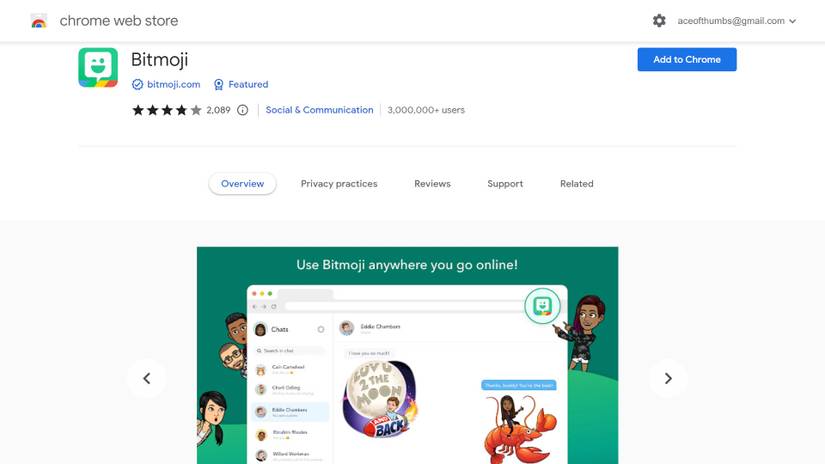Open the settings gear icon
This screenshot has width=825, height=464.
coord(659,21)
